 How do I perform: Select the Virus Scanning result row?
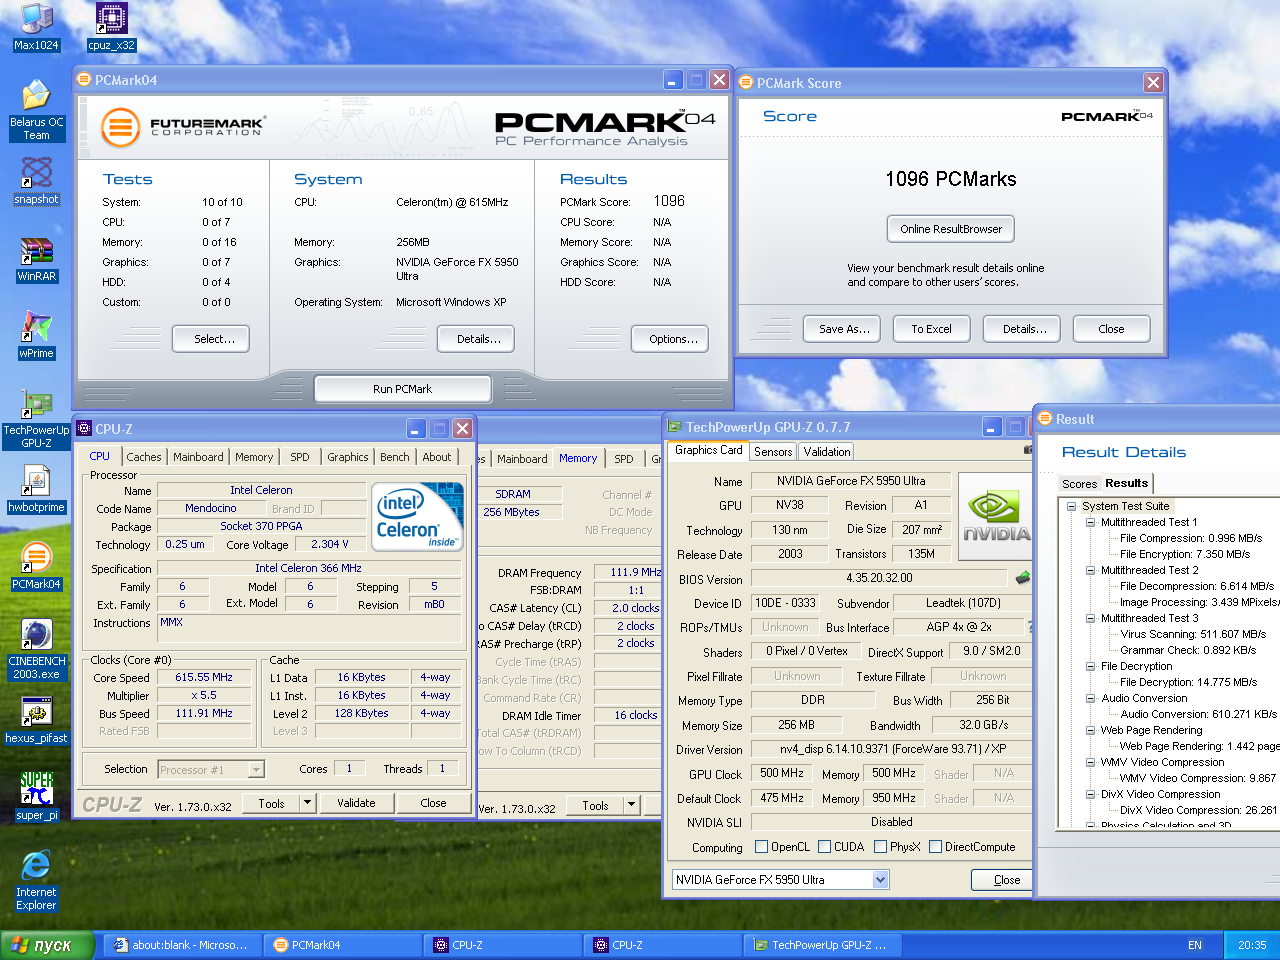pos(1193,634)
